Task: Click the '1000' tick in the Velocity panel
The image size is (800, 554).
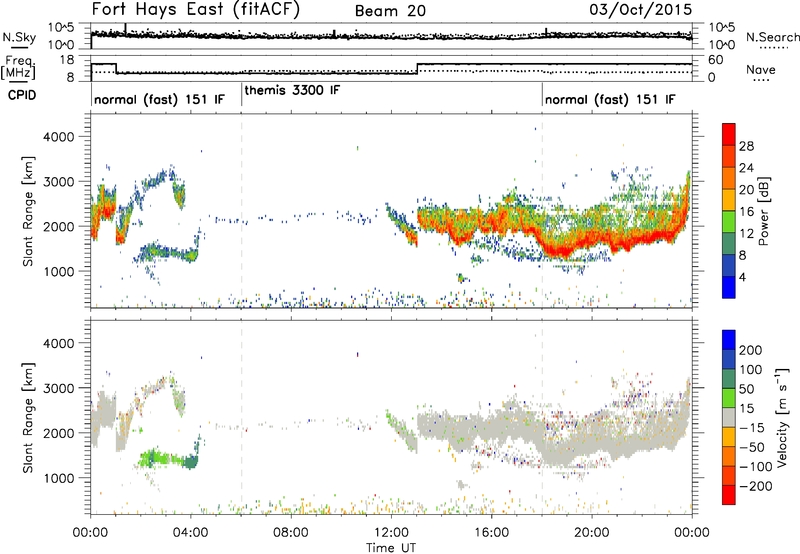Action: [x=59, y=478]
